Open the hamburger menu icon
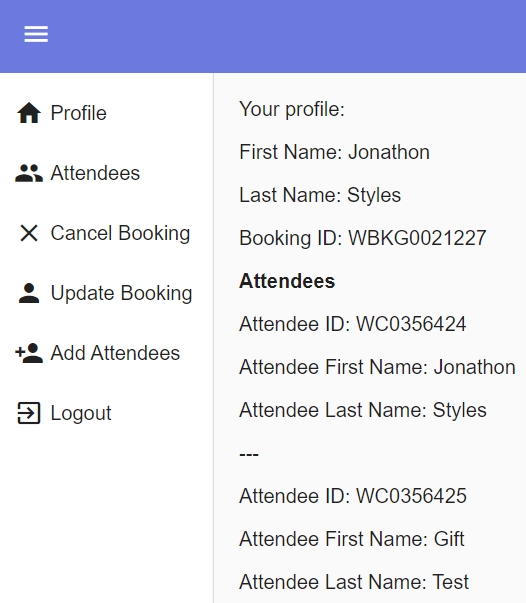The image size is (526, 603). tap(36, 34)
